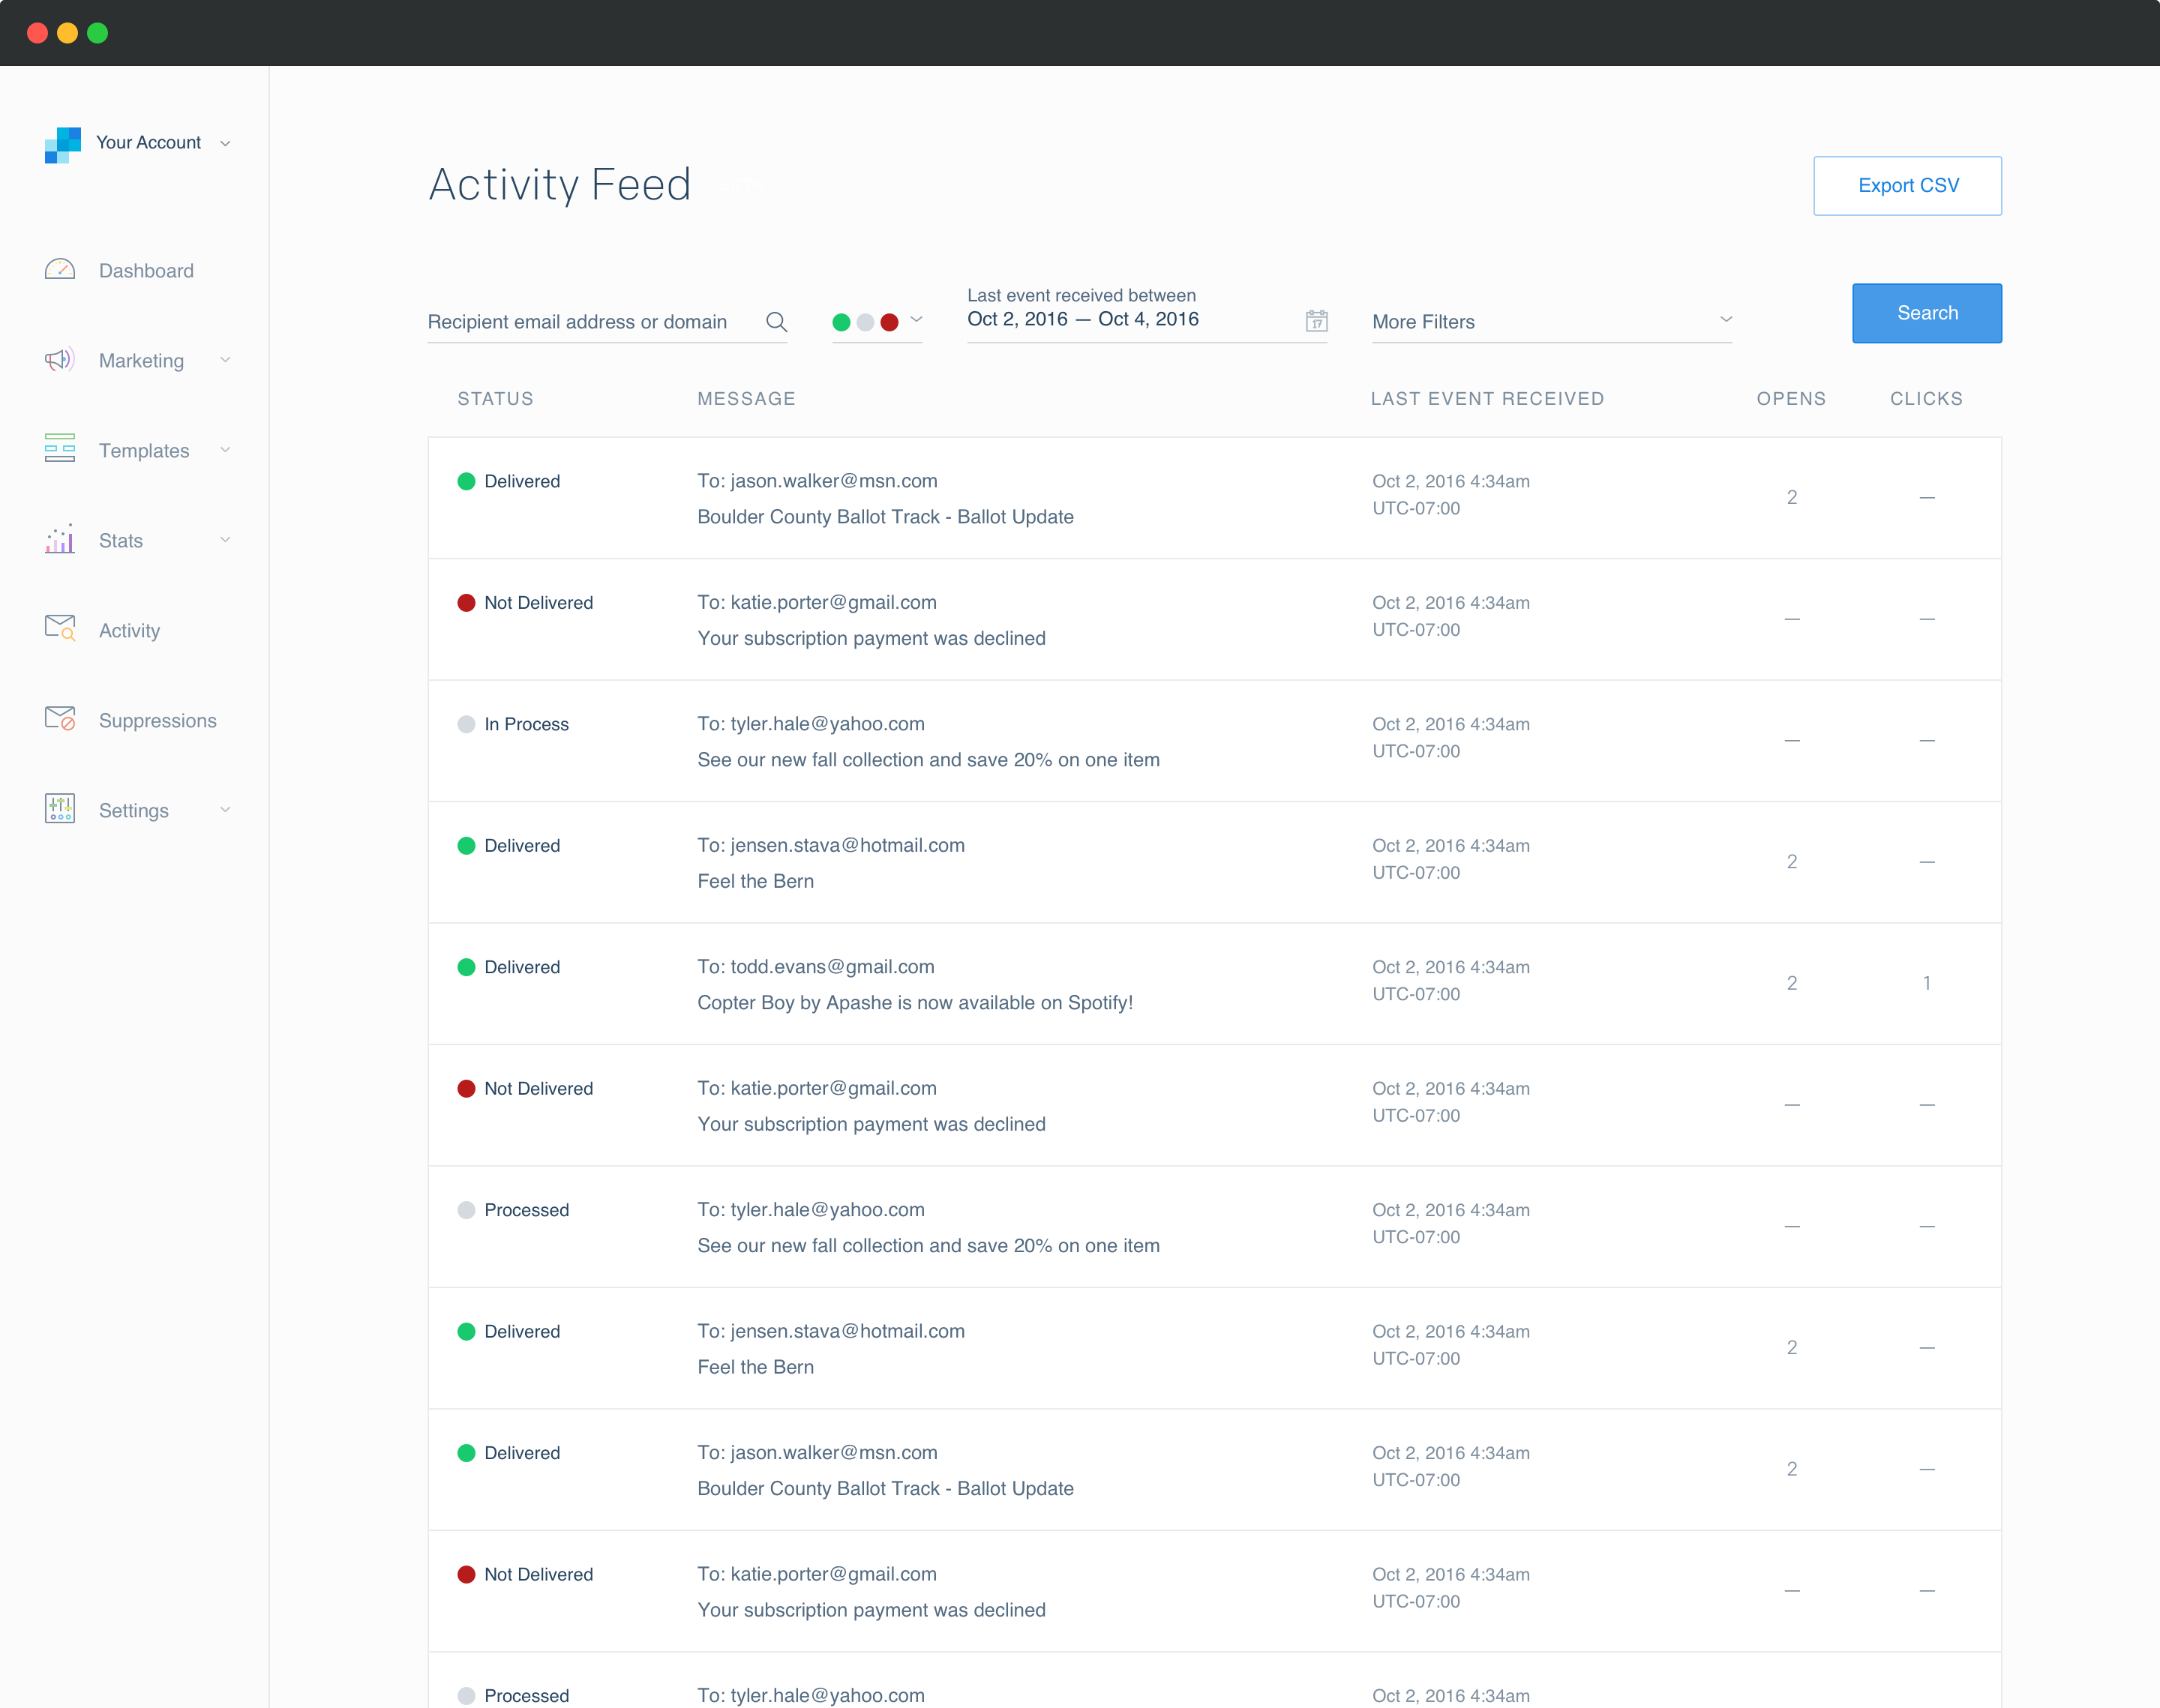Expand the Your Account chevron
The height and width of the screenshot is (1708, 2160).
click(225, 144)
